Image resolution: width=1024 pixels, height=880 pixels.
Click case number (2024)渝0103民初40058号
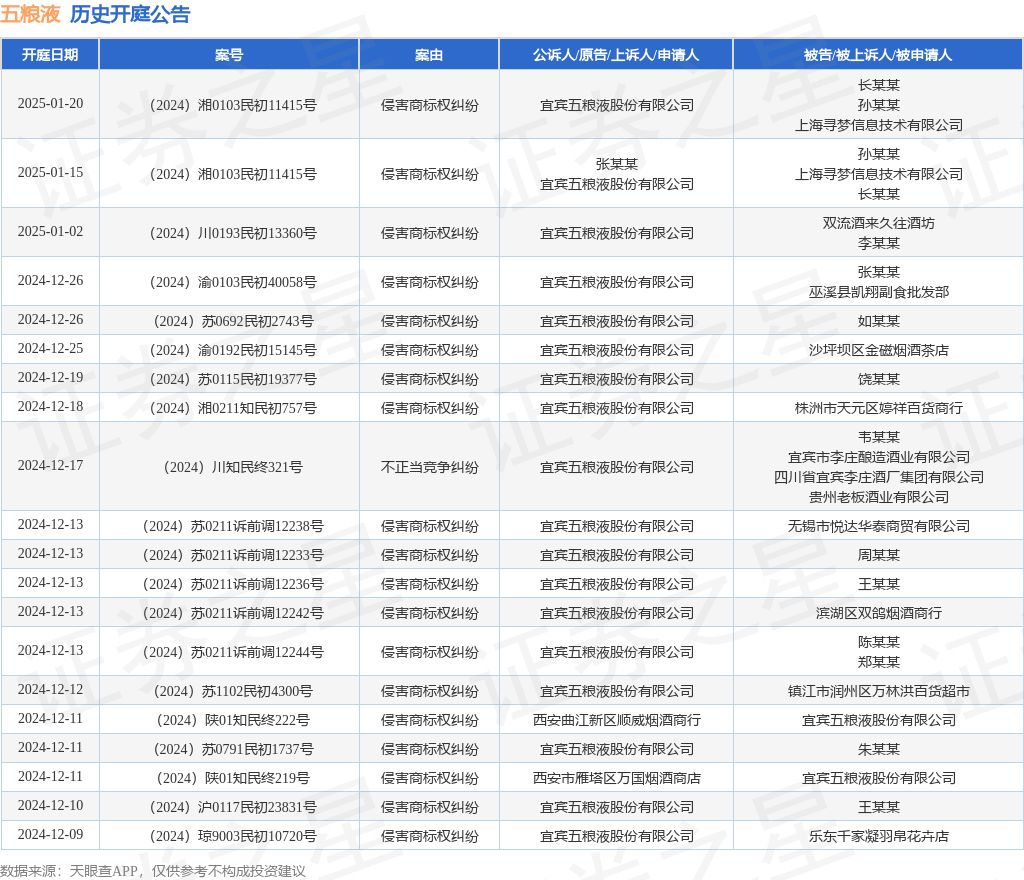(x=233, y=282)
